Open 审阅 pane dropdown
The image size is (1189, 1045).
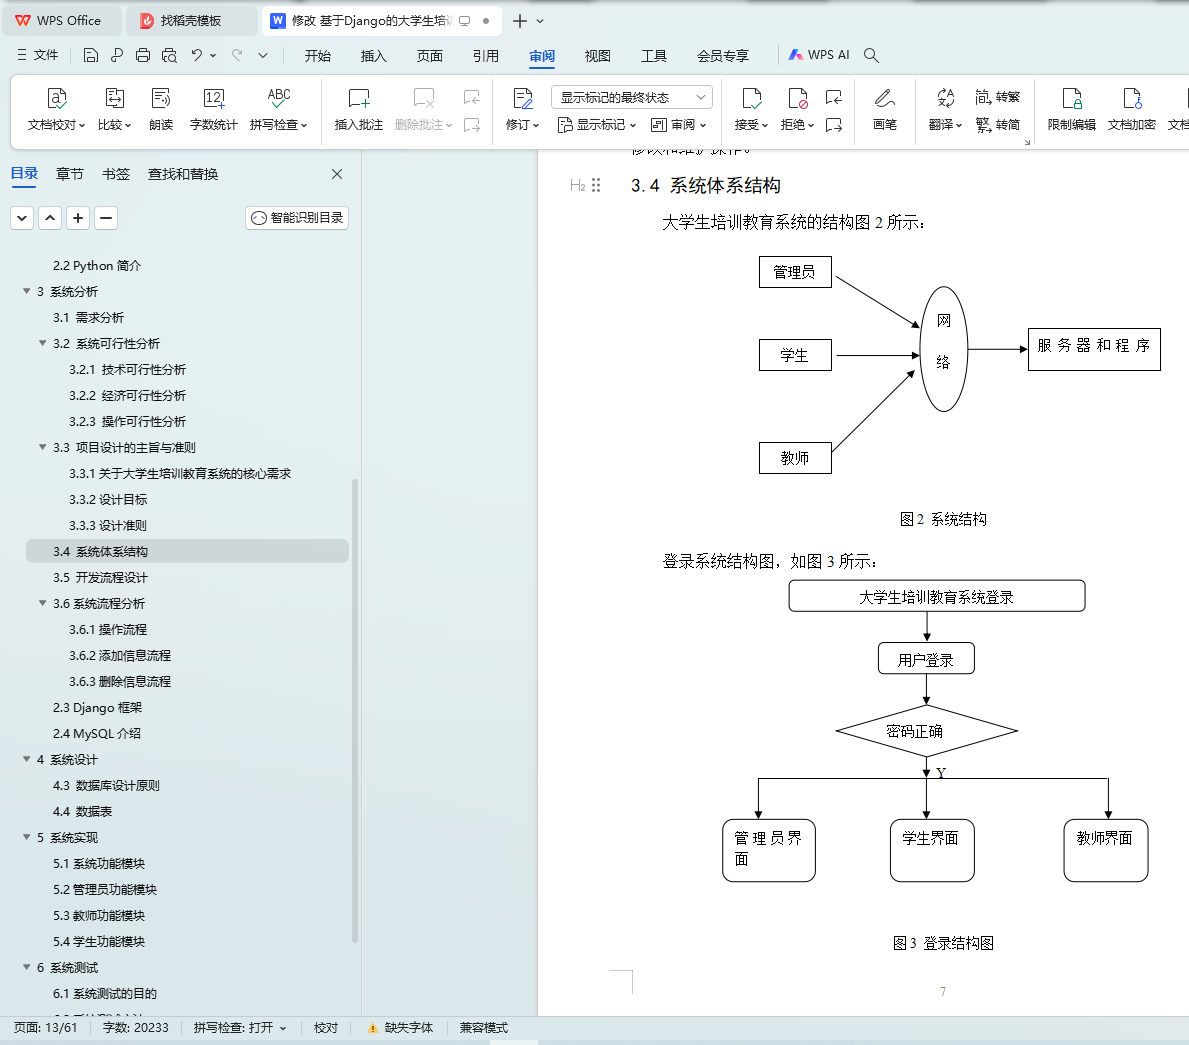pyautogui.click(x=679, y=124)
